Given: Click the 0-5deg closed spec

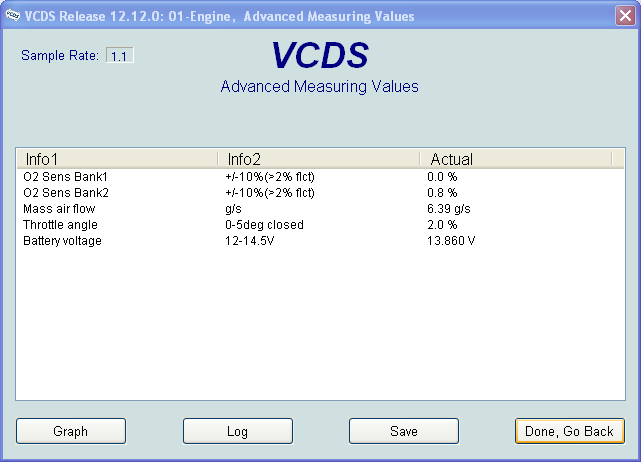Looking at the screenshot, I should tap(264, 224).
